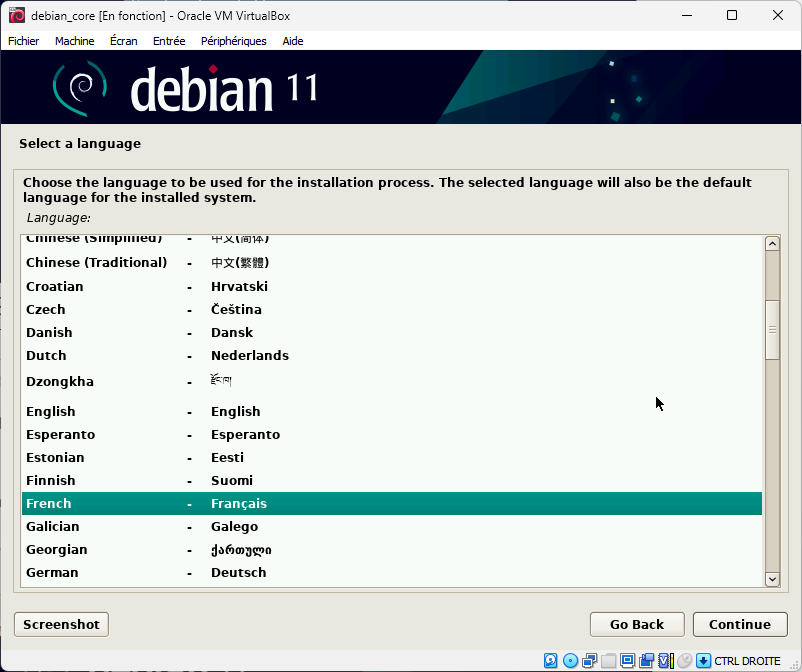
Task: Select the German language row
Action: click(392, 573)
